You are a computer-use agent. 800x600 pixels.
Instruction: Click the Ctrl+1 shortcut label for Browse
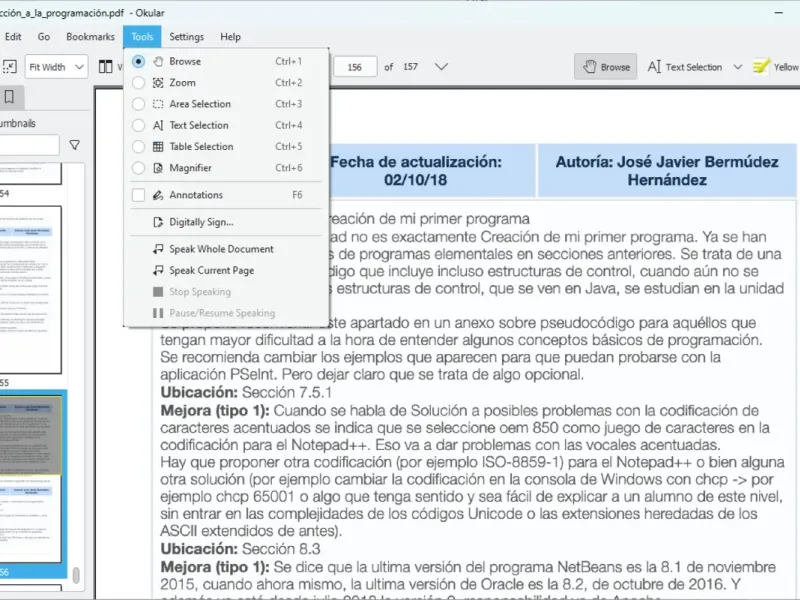point(289,61)
